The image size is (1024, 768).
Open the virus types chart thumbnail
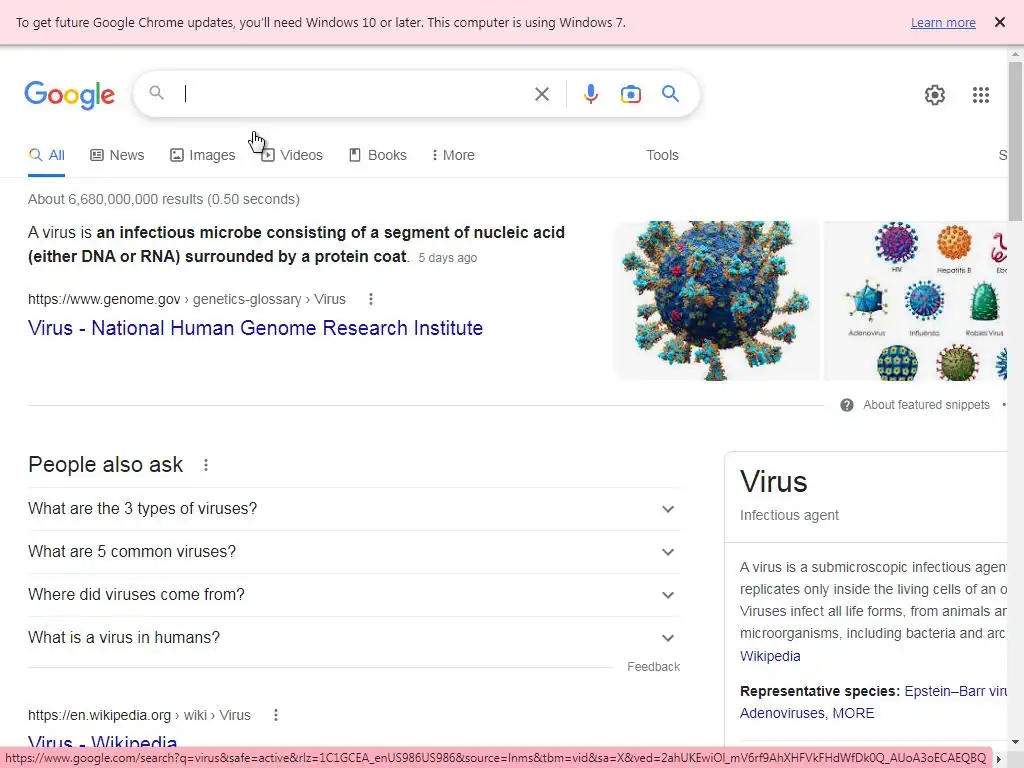(915, 300)
